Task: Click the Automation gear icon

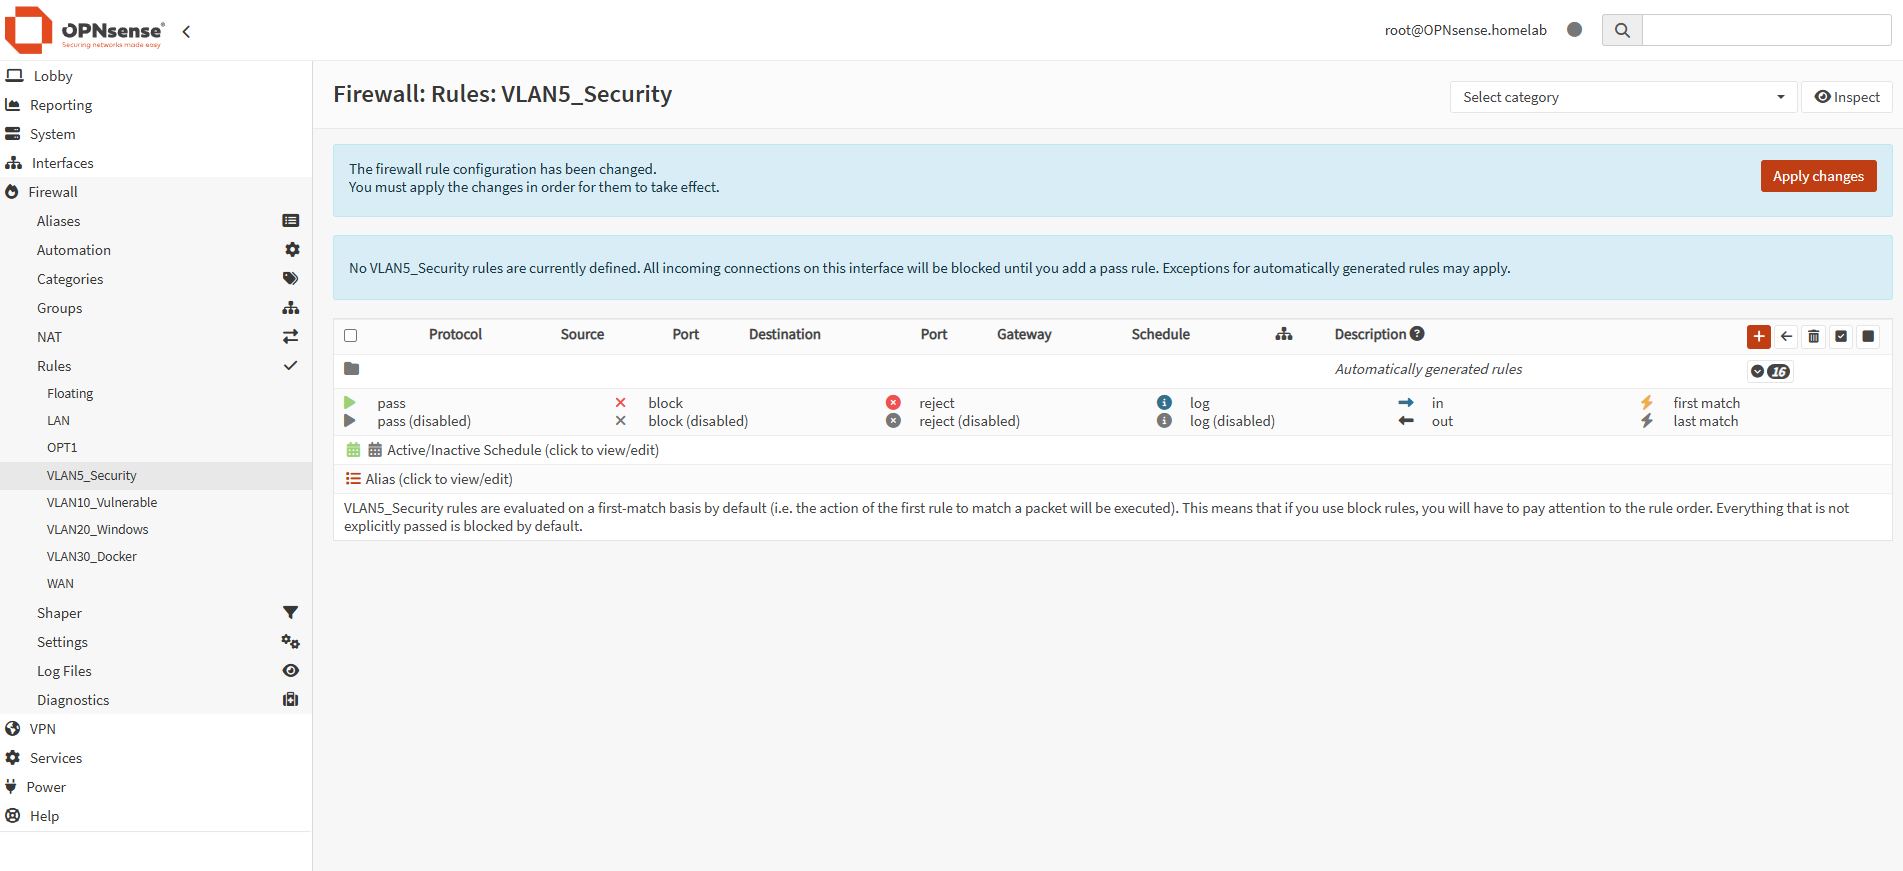Action: (292, 250)
